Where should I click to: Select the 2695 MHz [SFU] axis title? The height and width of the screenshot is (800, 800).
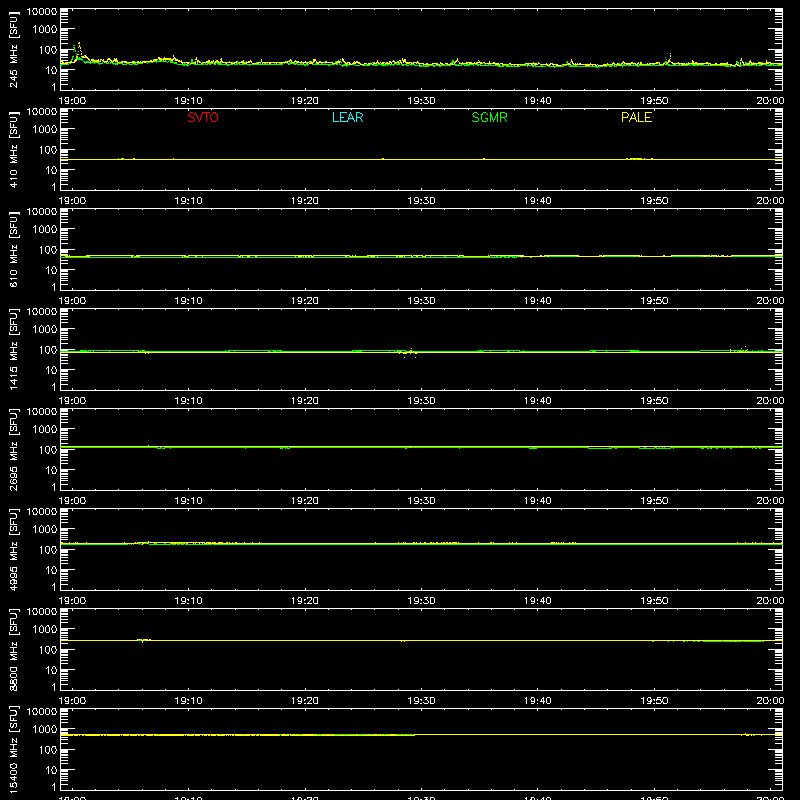tap(13, 449)
